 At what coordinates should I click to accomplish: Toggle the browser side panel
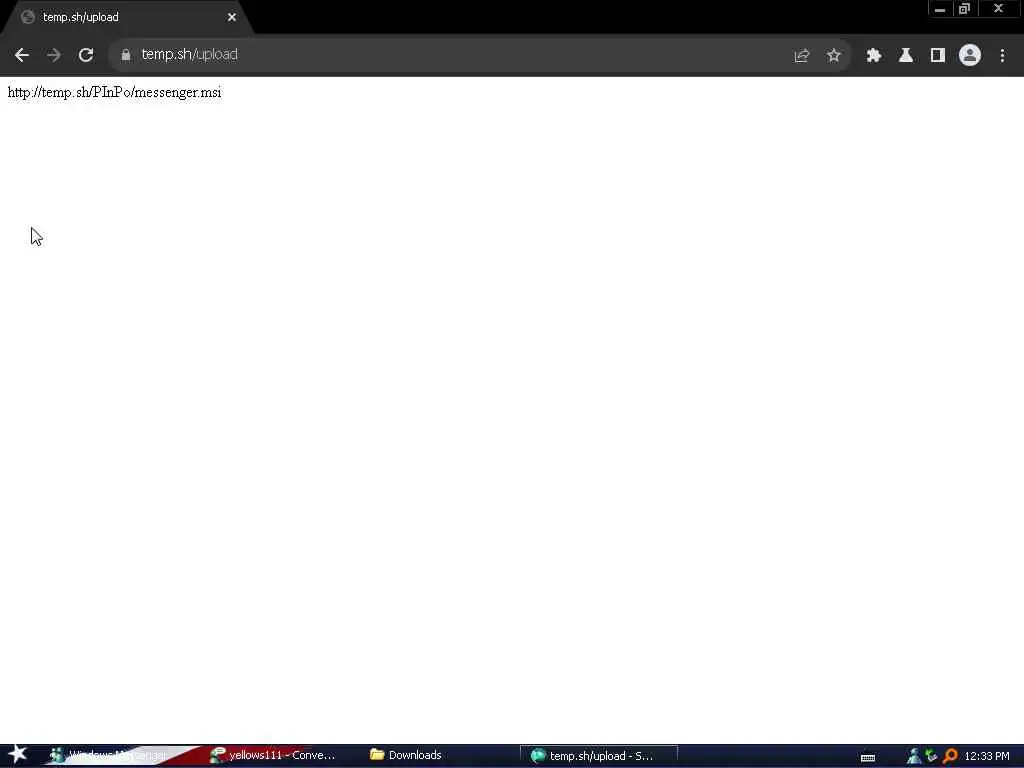pyautogui.click(x=938, y=56)
